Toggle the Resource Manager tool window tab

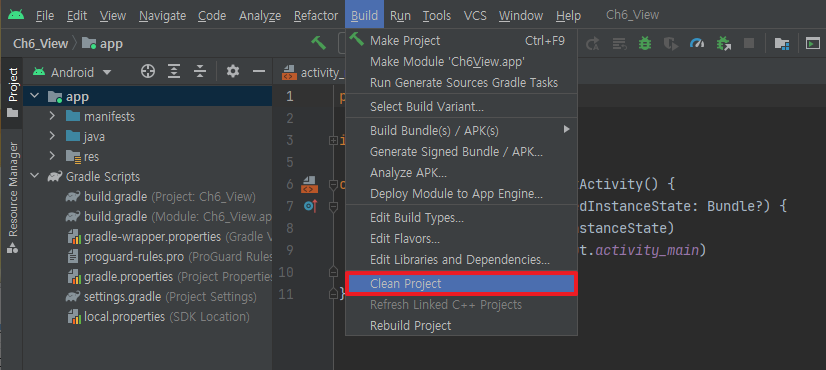pos(12,198)
